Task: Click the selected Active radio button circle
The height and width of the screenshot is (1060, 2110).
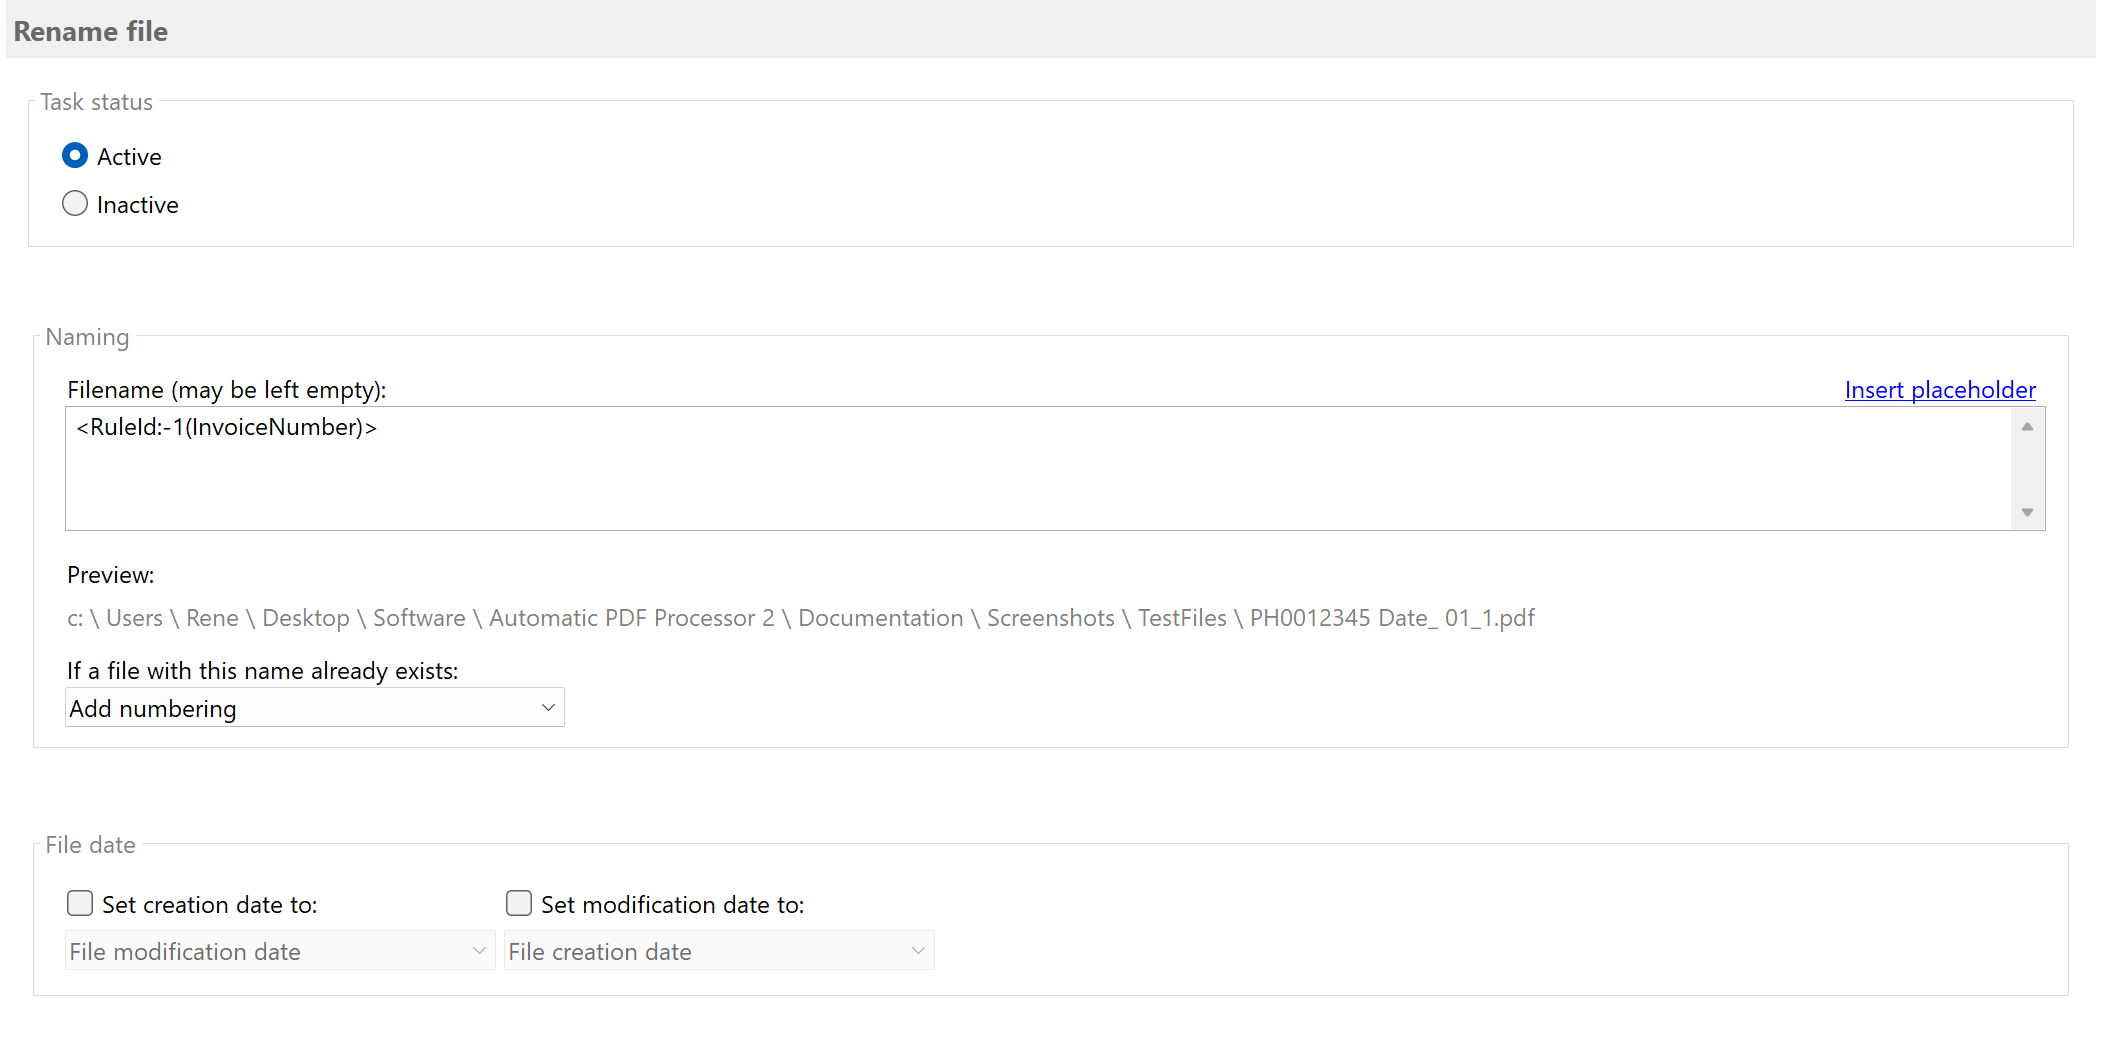Action: 75,155
